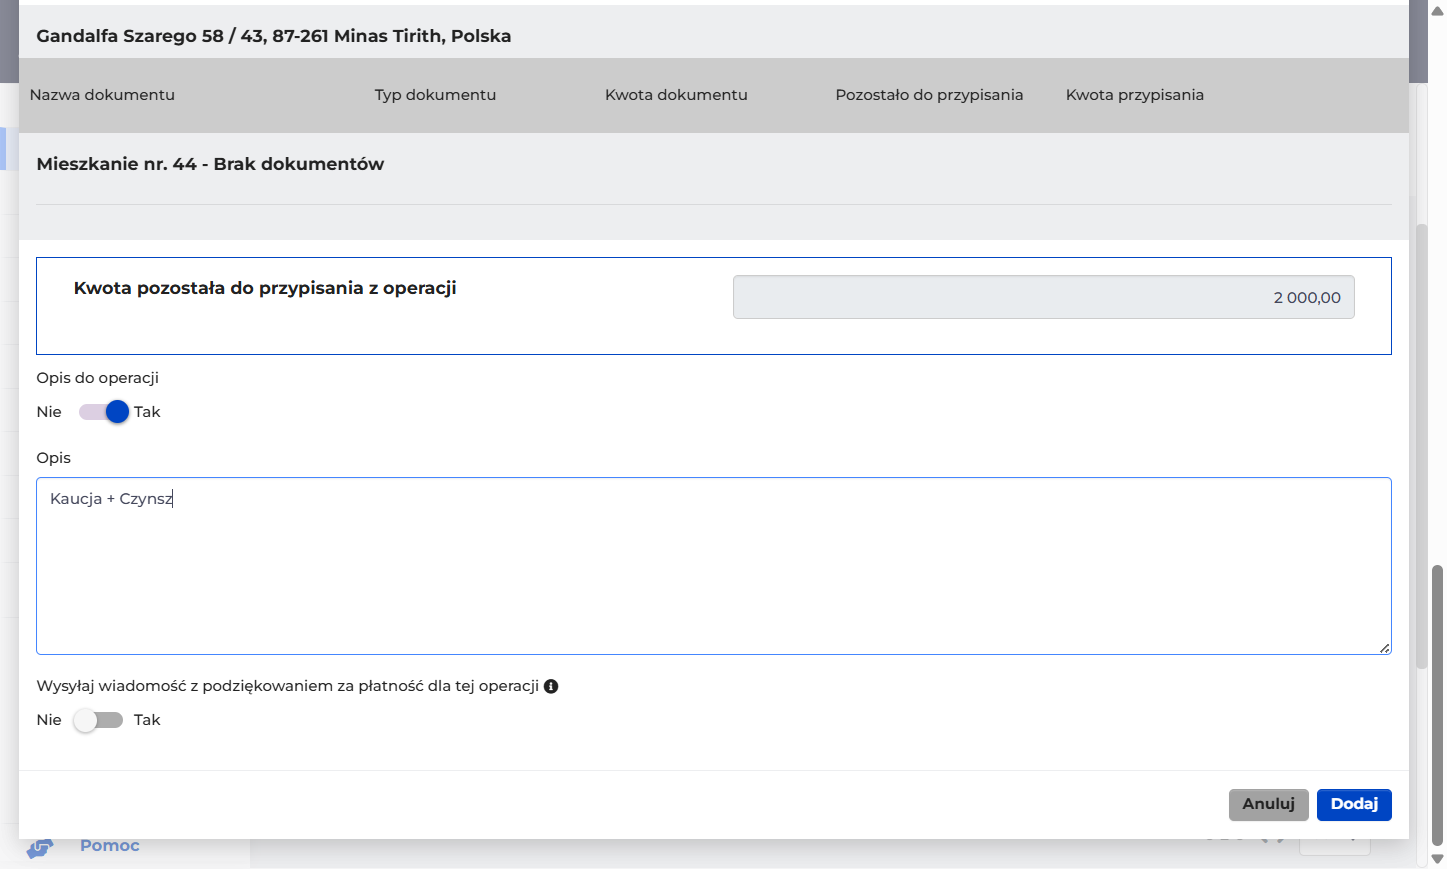Screen dimensions: 1447x869
Task: Click the Nazwa dokumentu column header
Action: tap(102, 95)
